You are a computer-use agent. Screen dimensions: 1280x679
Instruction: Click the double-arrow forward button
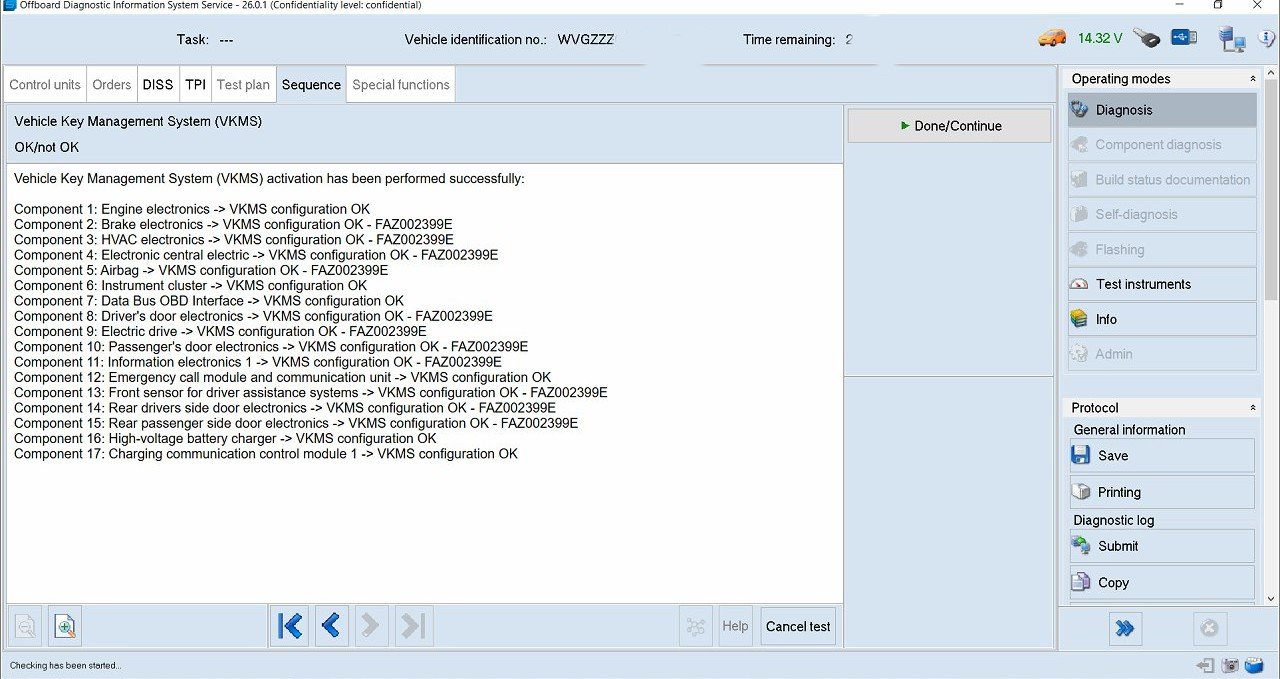click(x=1125, y=628)
